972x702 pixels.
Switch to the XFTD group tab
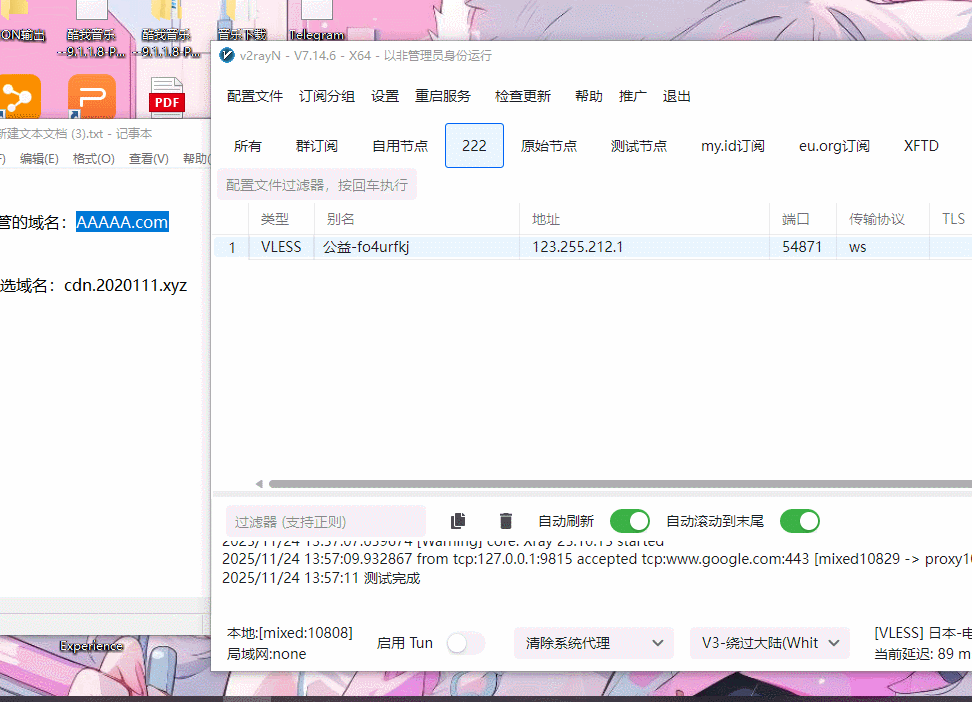(921, 146)
